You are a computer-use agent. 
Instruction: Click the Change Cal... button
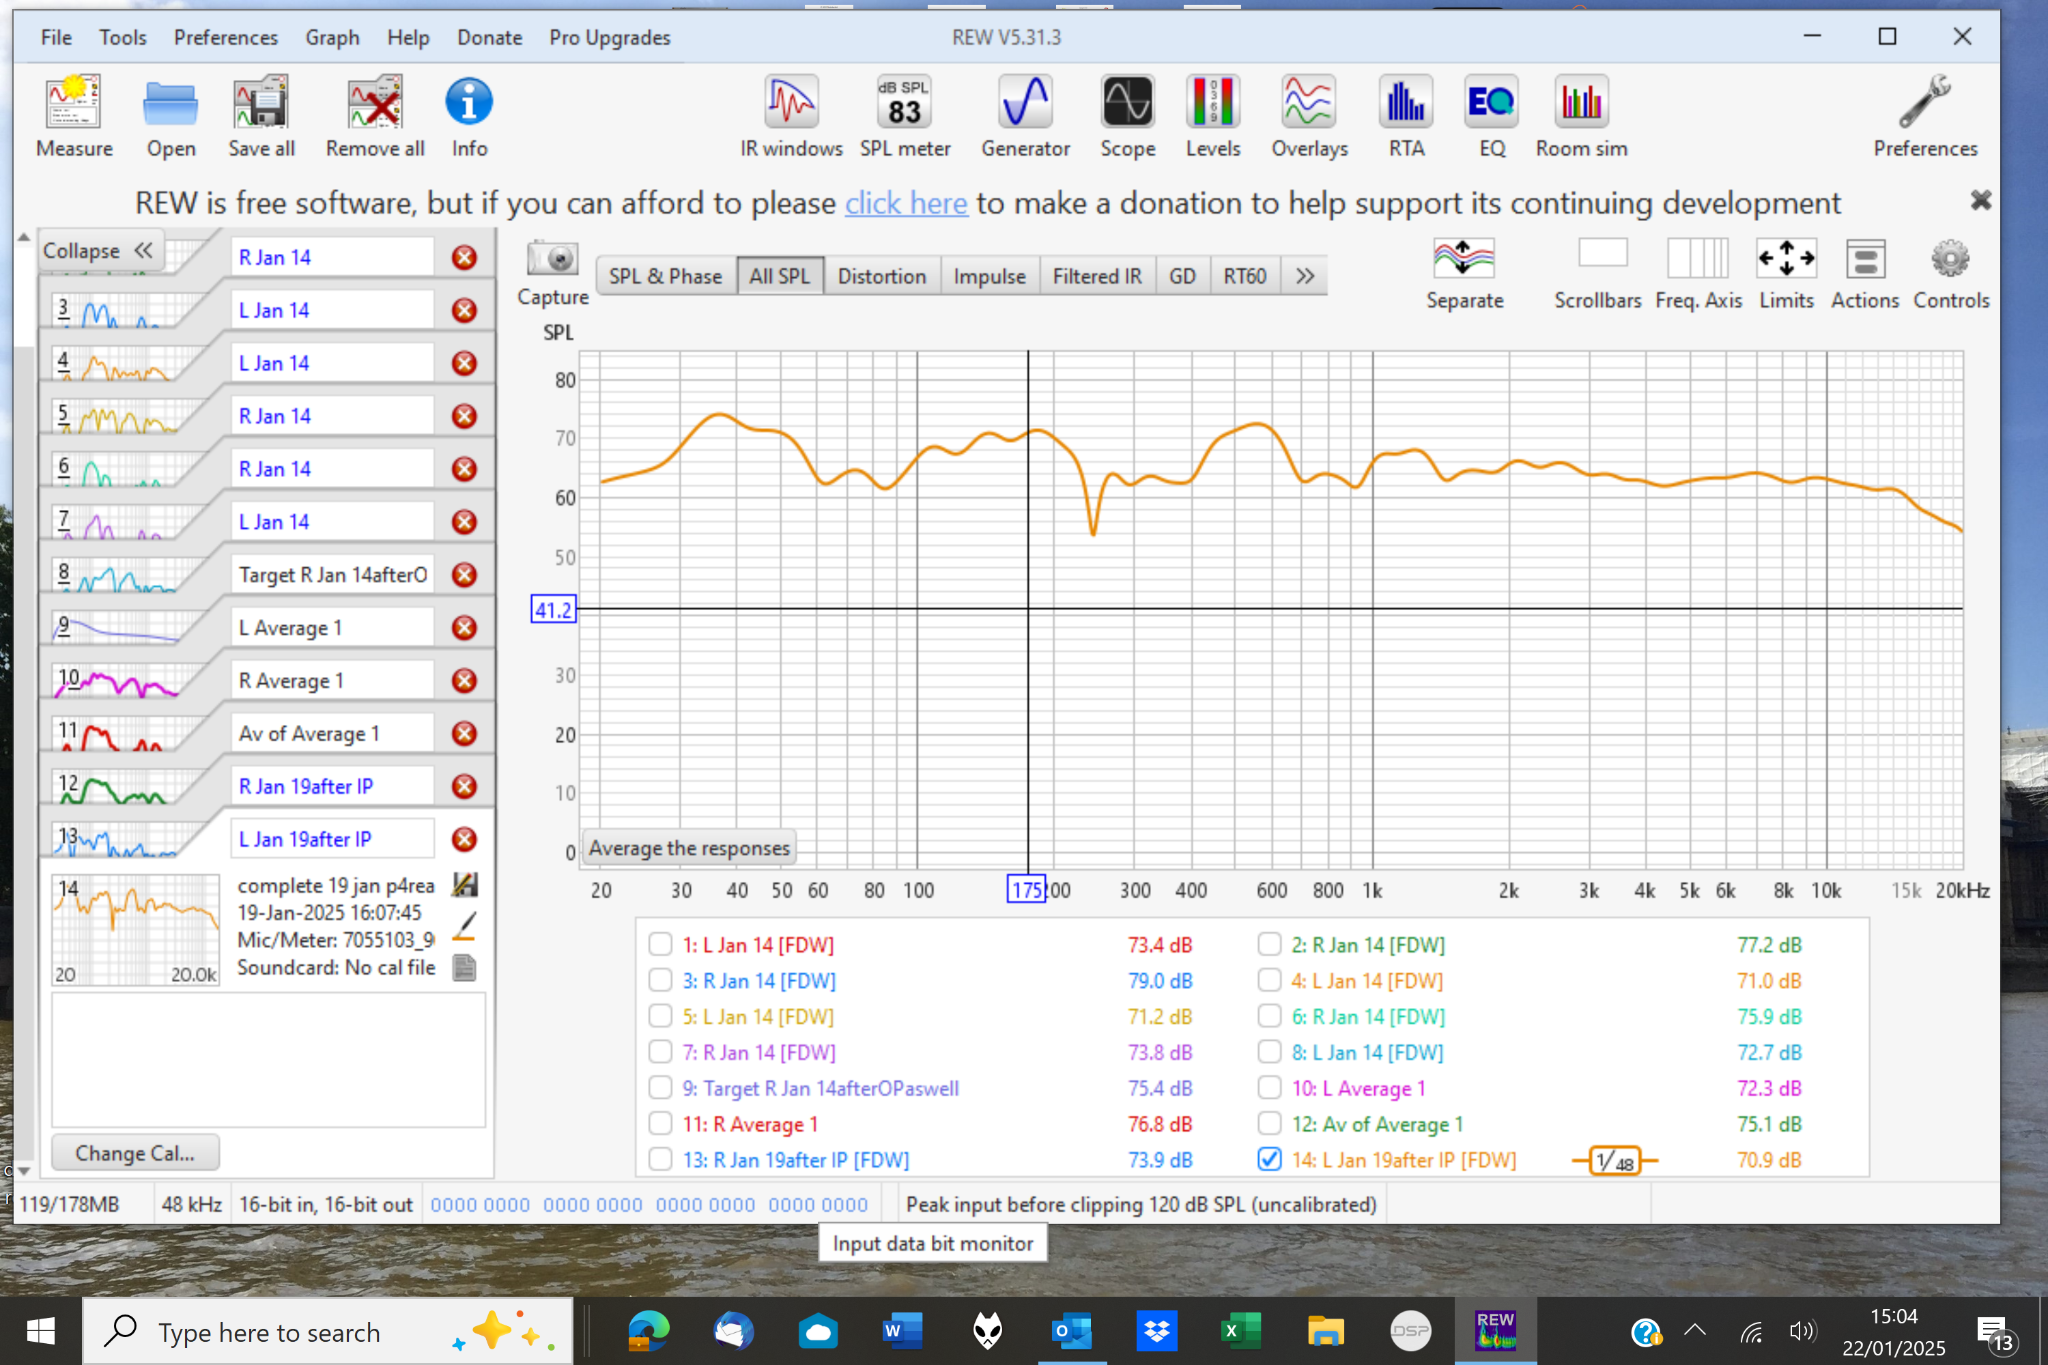(135, 1153)
